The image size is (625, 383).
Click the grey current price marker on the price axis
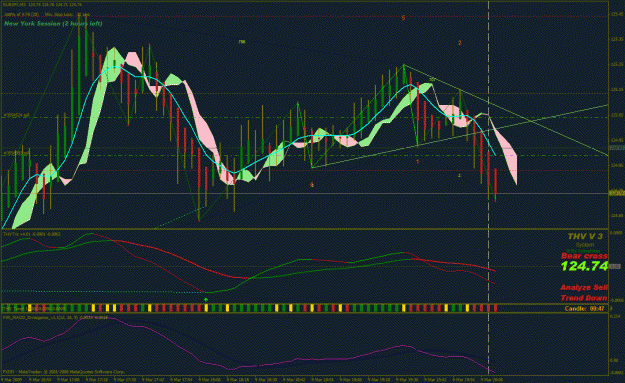(616, 193)
